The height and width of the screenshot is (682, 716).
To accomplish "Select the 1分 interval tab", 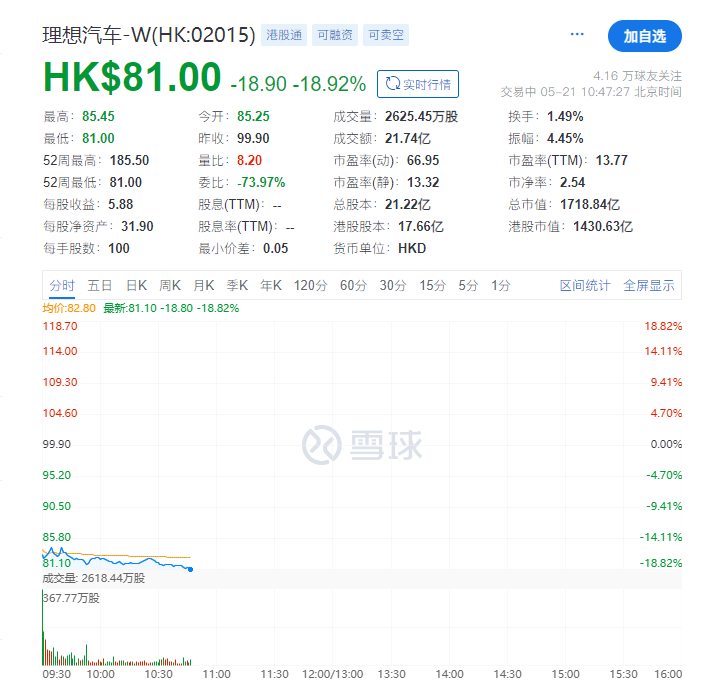I will click(x=500, y=286).
